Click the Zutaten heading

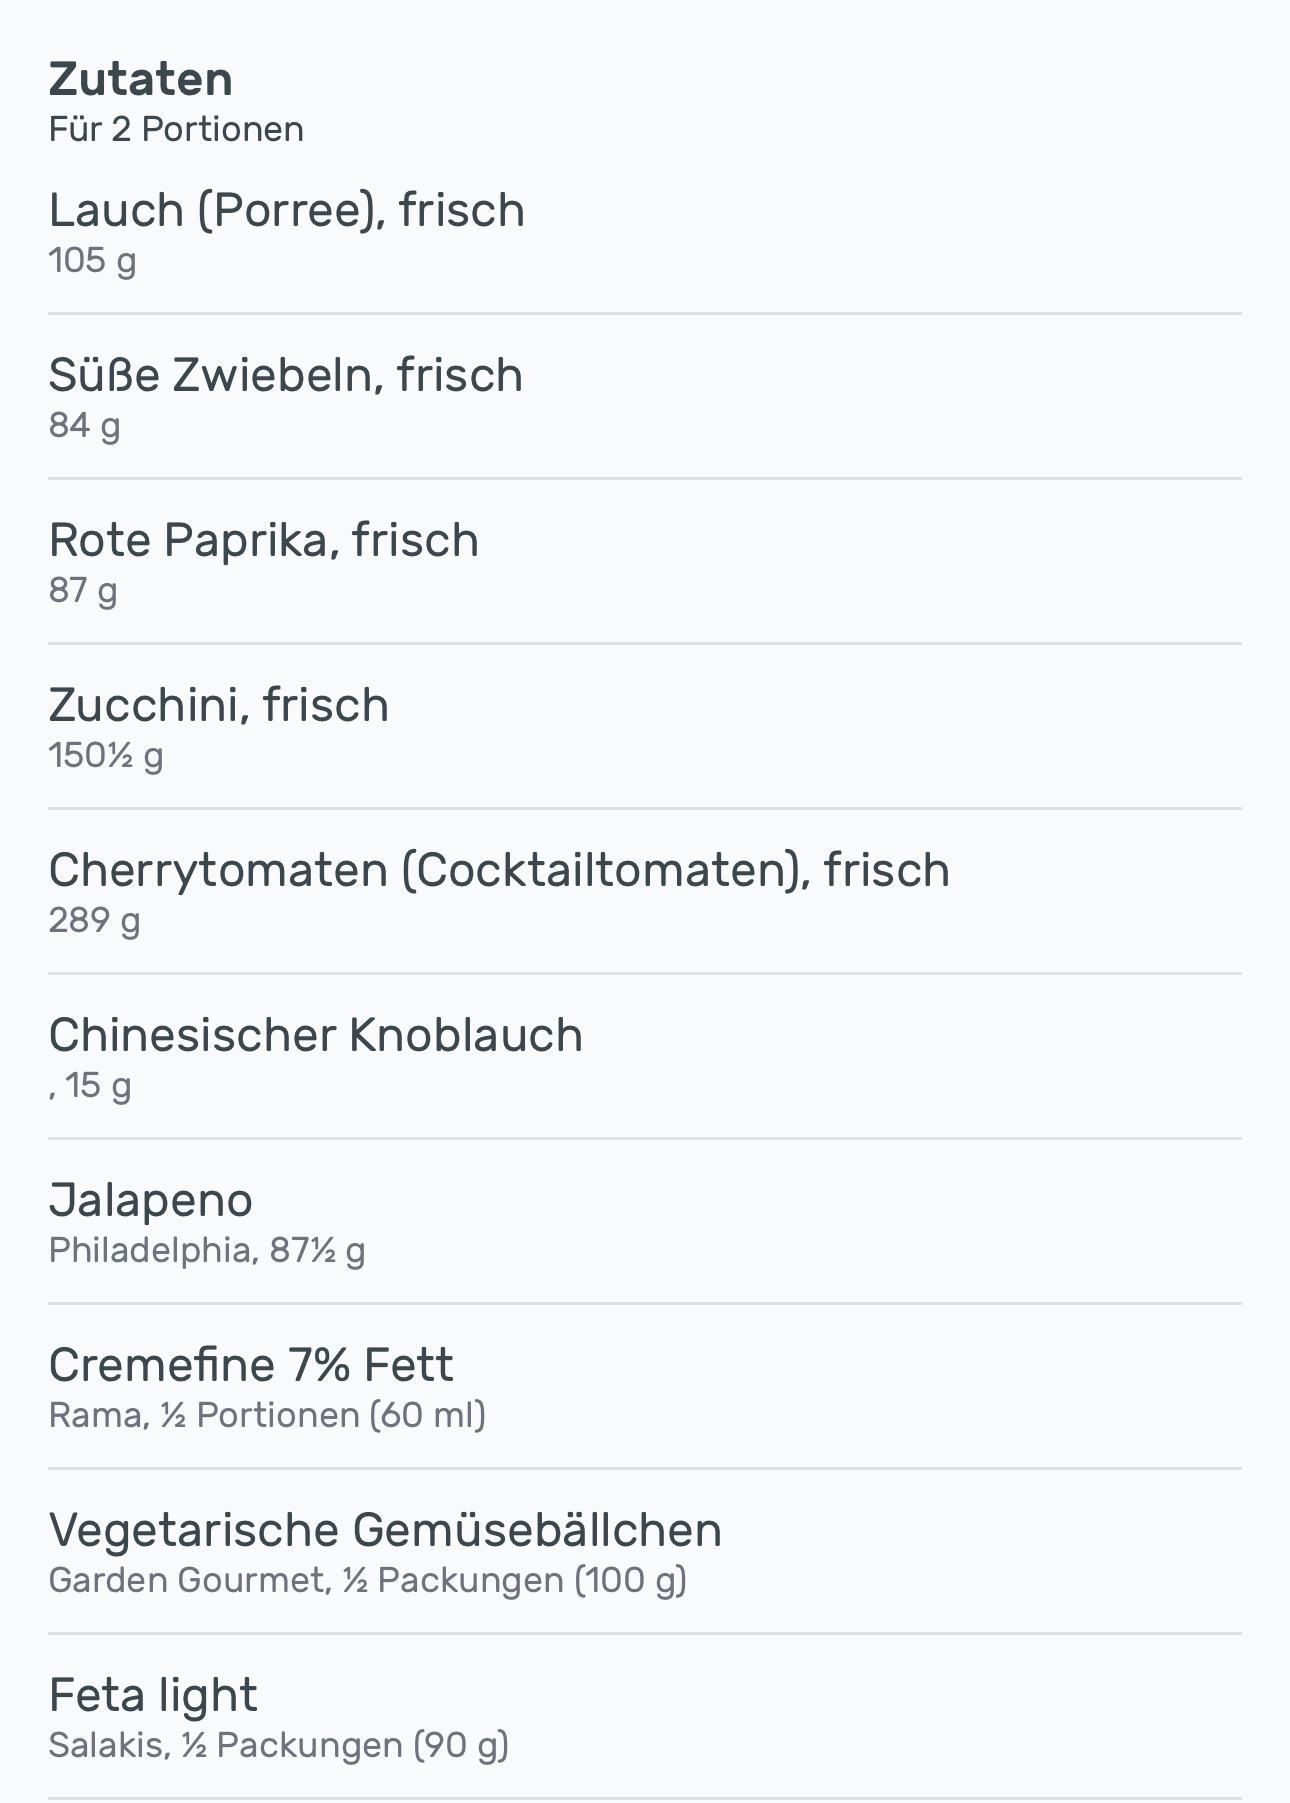(140, 79)
